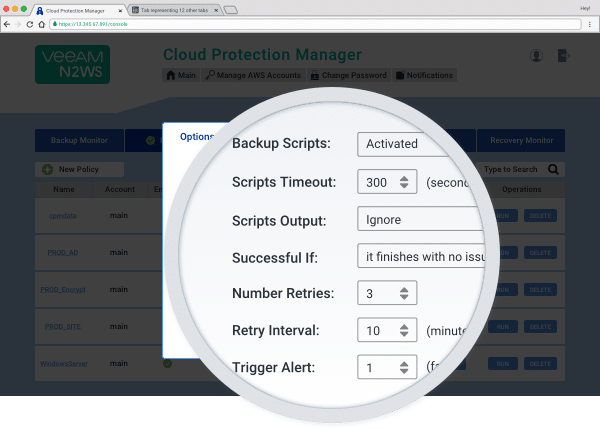Image resolution: width=600 pixels, height=429 pixels.
Task: Switch to Recovery Monitor tab
Action: point(521,140)
